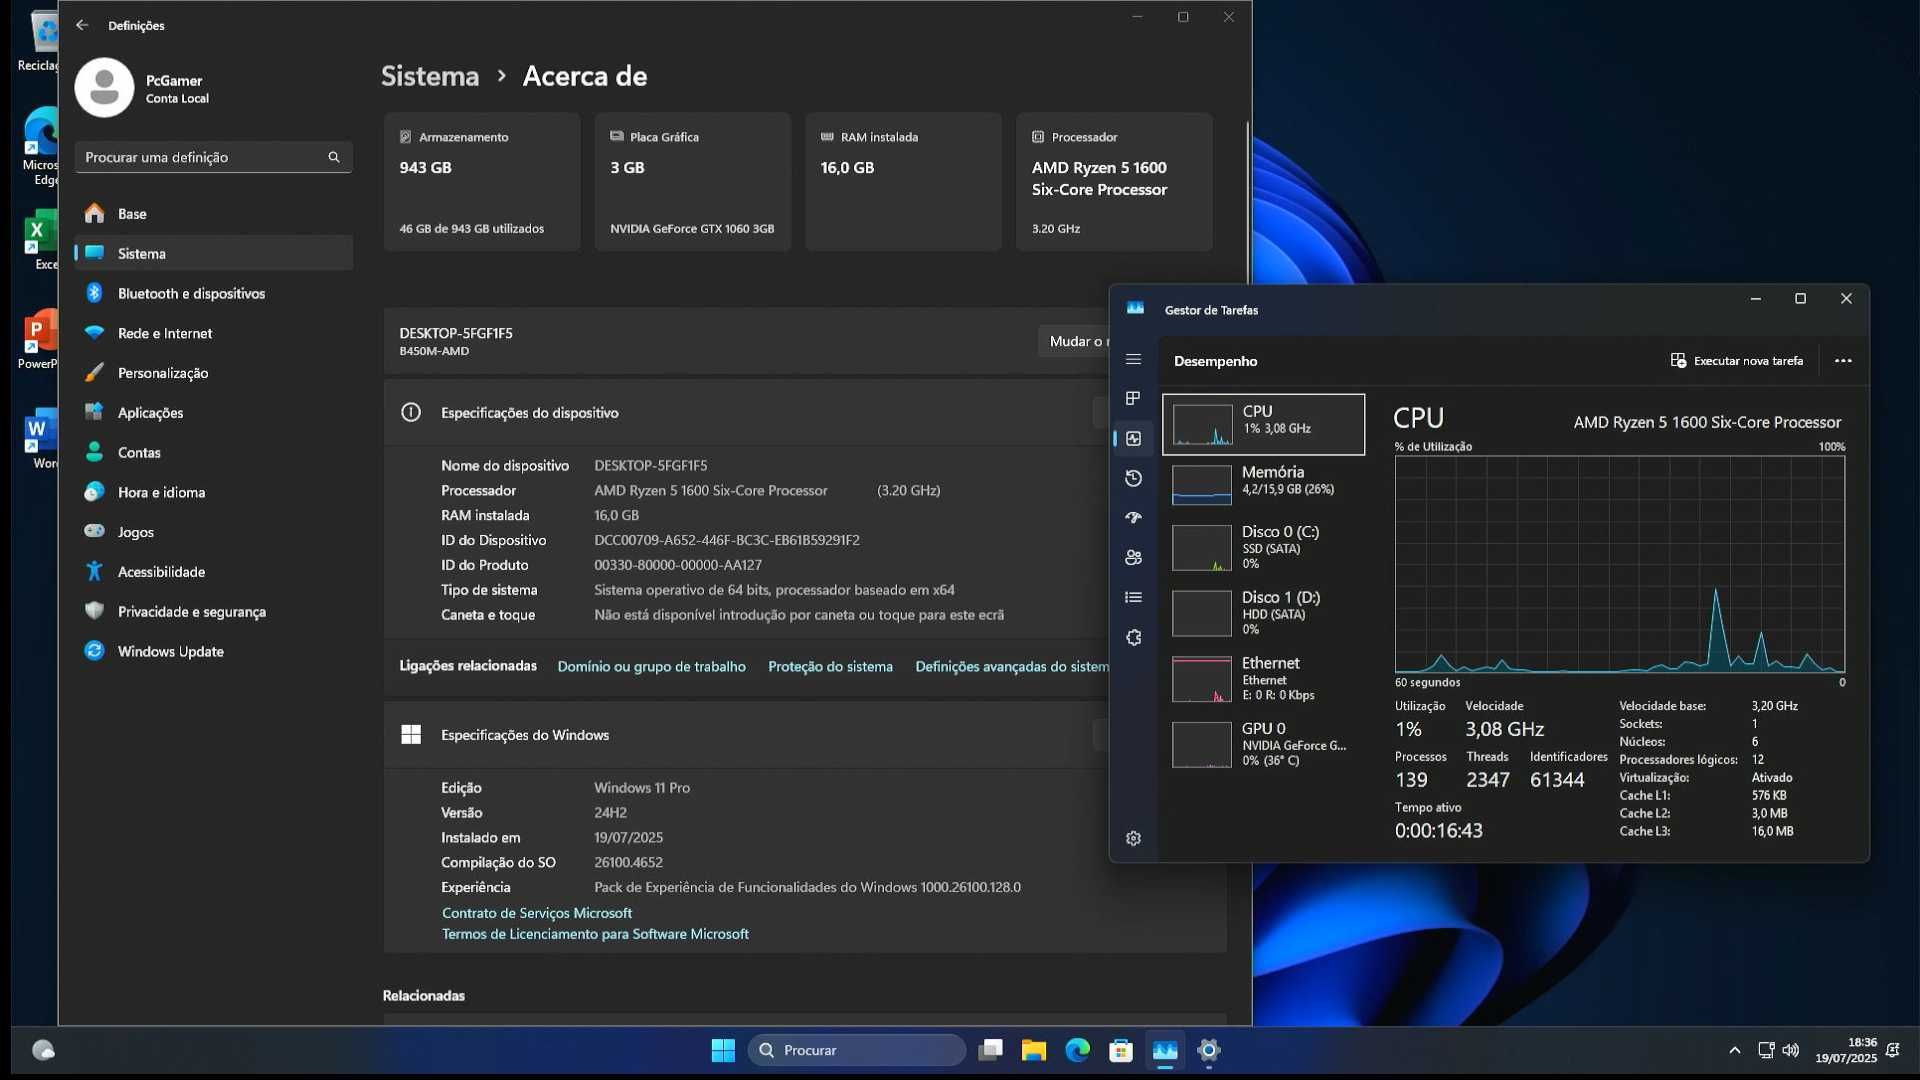Viewport: 1920px width, 1080px height.
Task: Select the Performance tab icon in Task Manager
Action: [1133, 438]
